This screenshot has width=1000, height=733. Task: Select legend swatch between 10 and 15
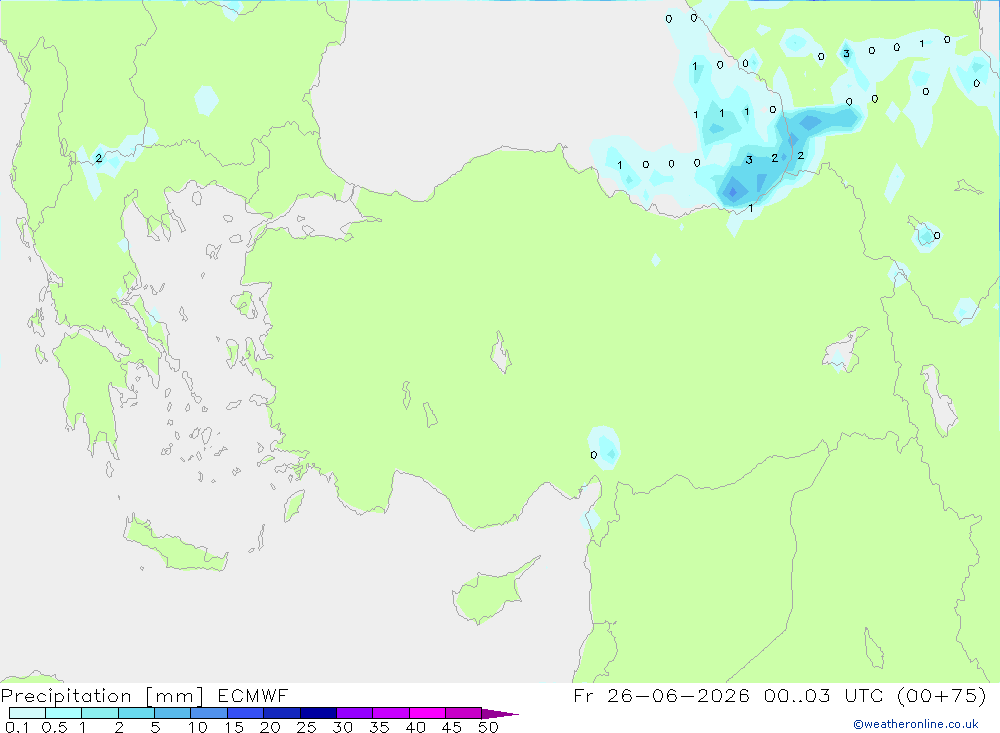pyautogui.click(x=209, y=713)
